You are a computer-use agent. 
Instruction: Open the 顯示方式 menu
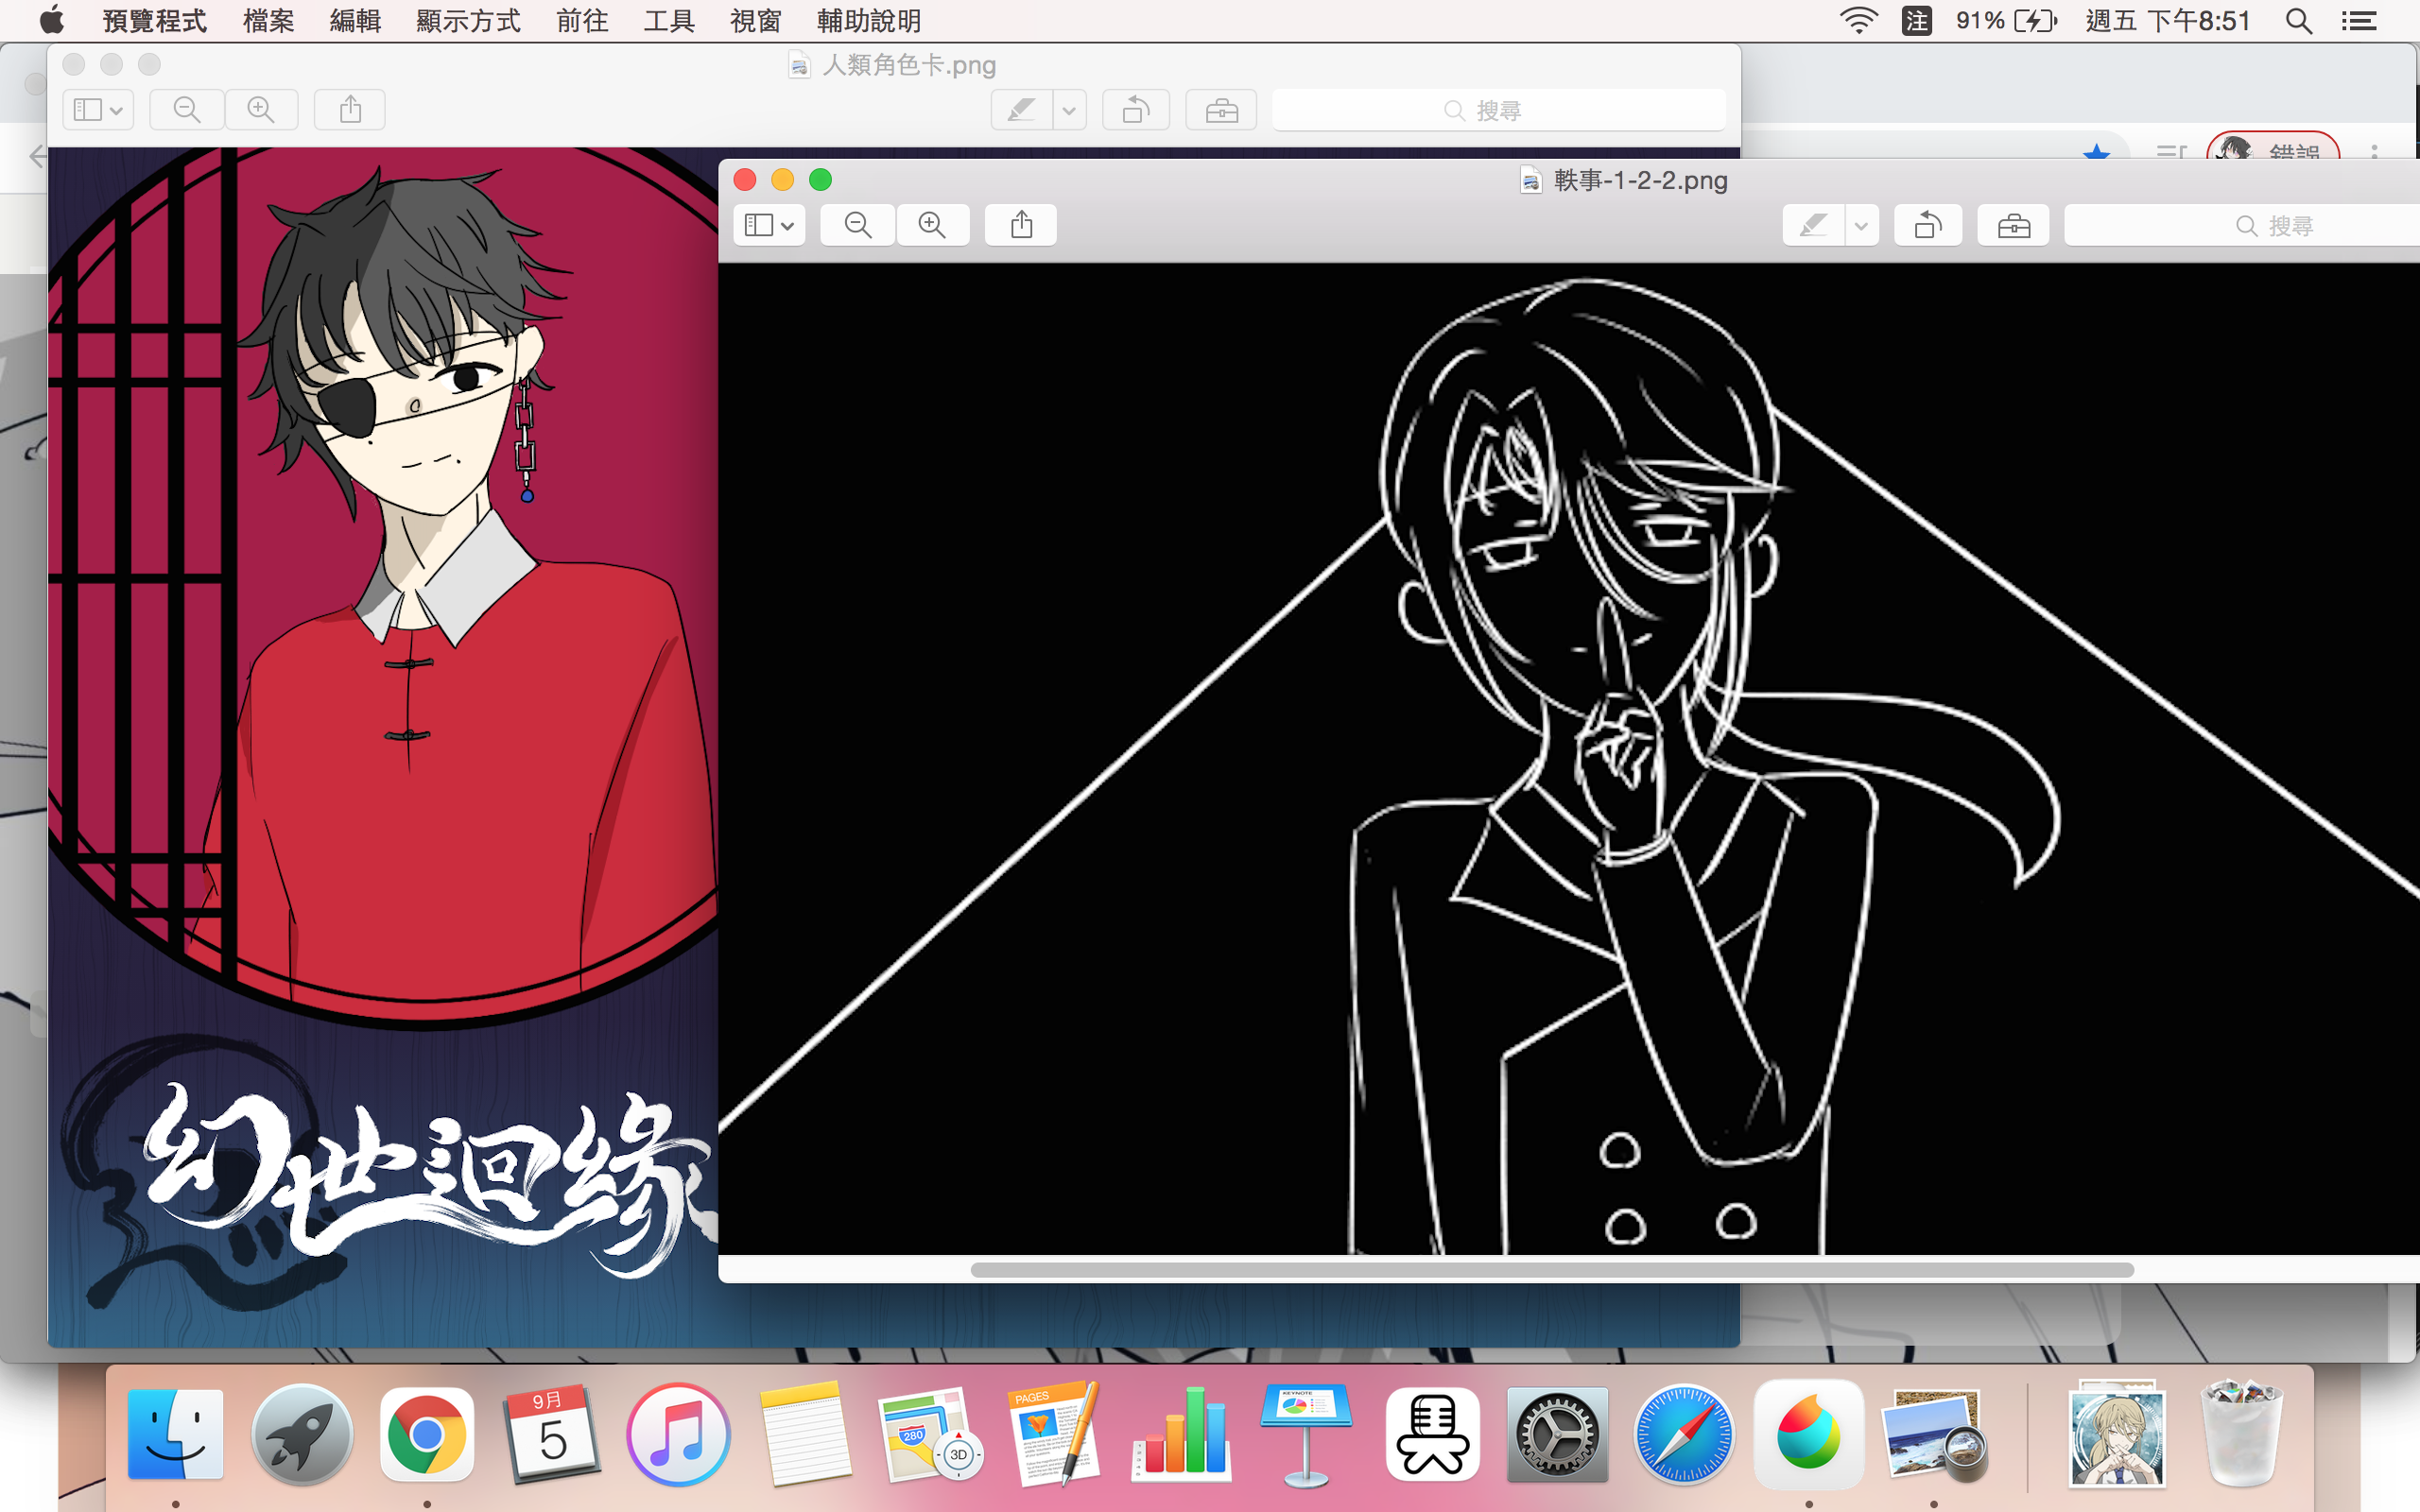click(x=468, y=20)
